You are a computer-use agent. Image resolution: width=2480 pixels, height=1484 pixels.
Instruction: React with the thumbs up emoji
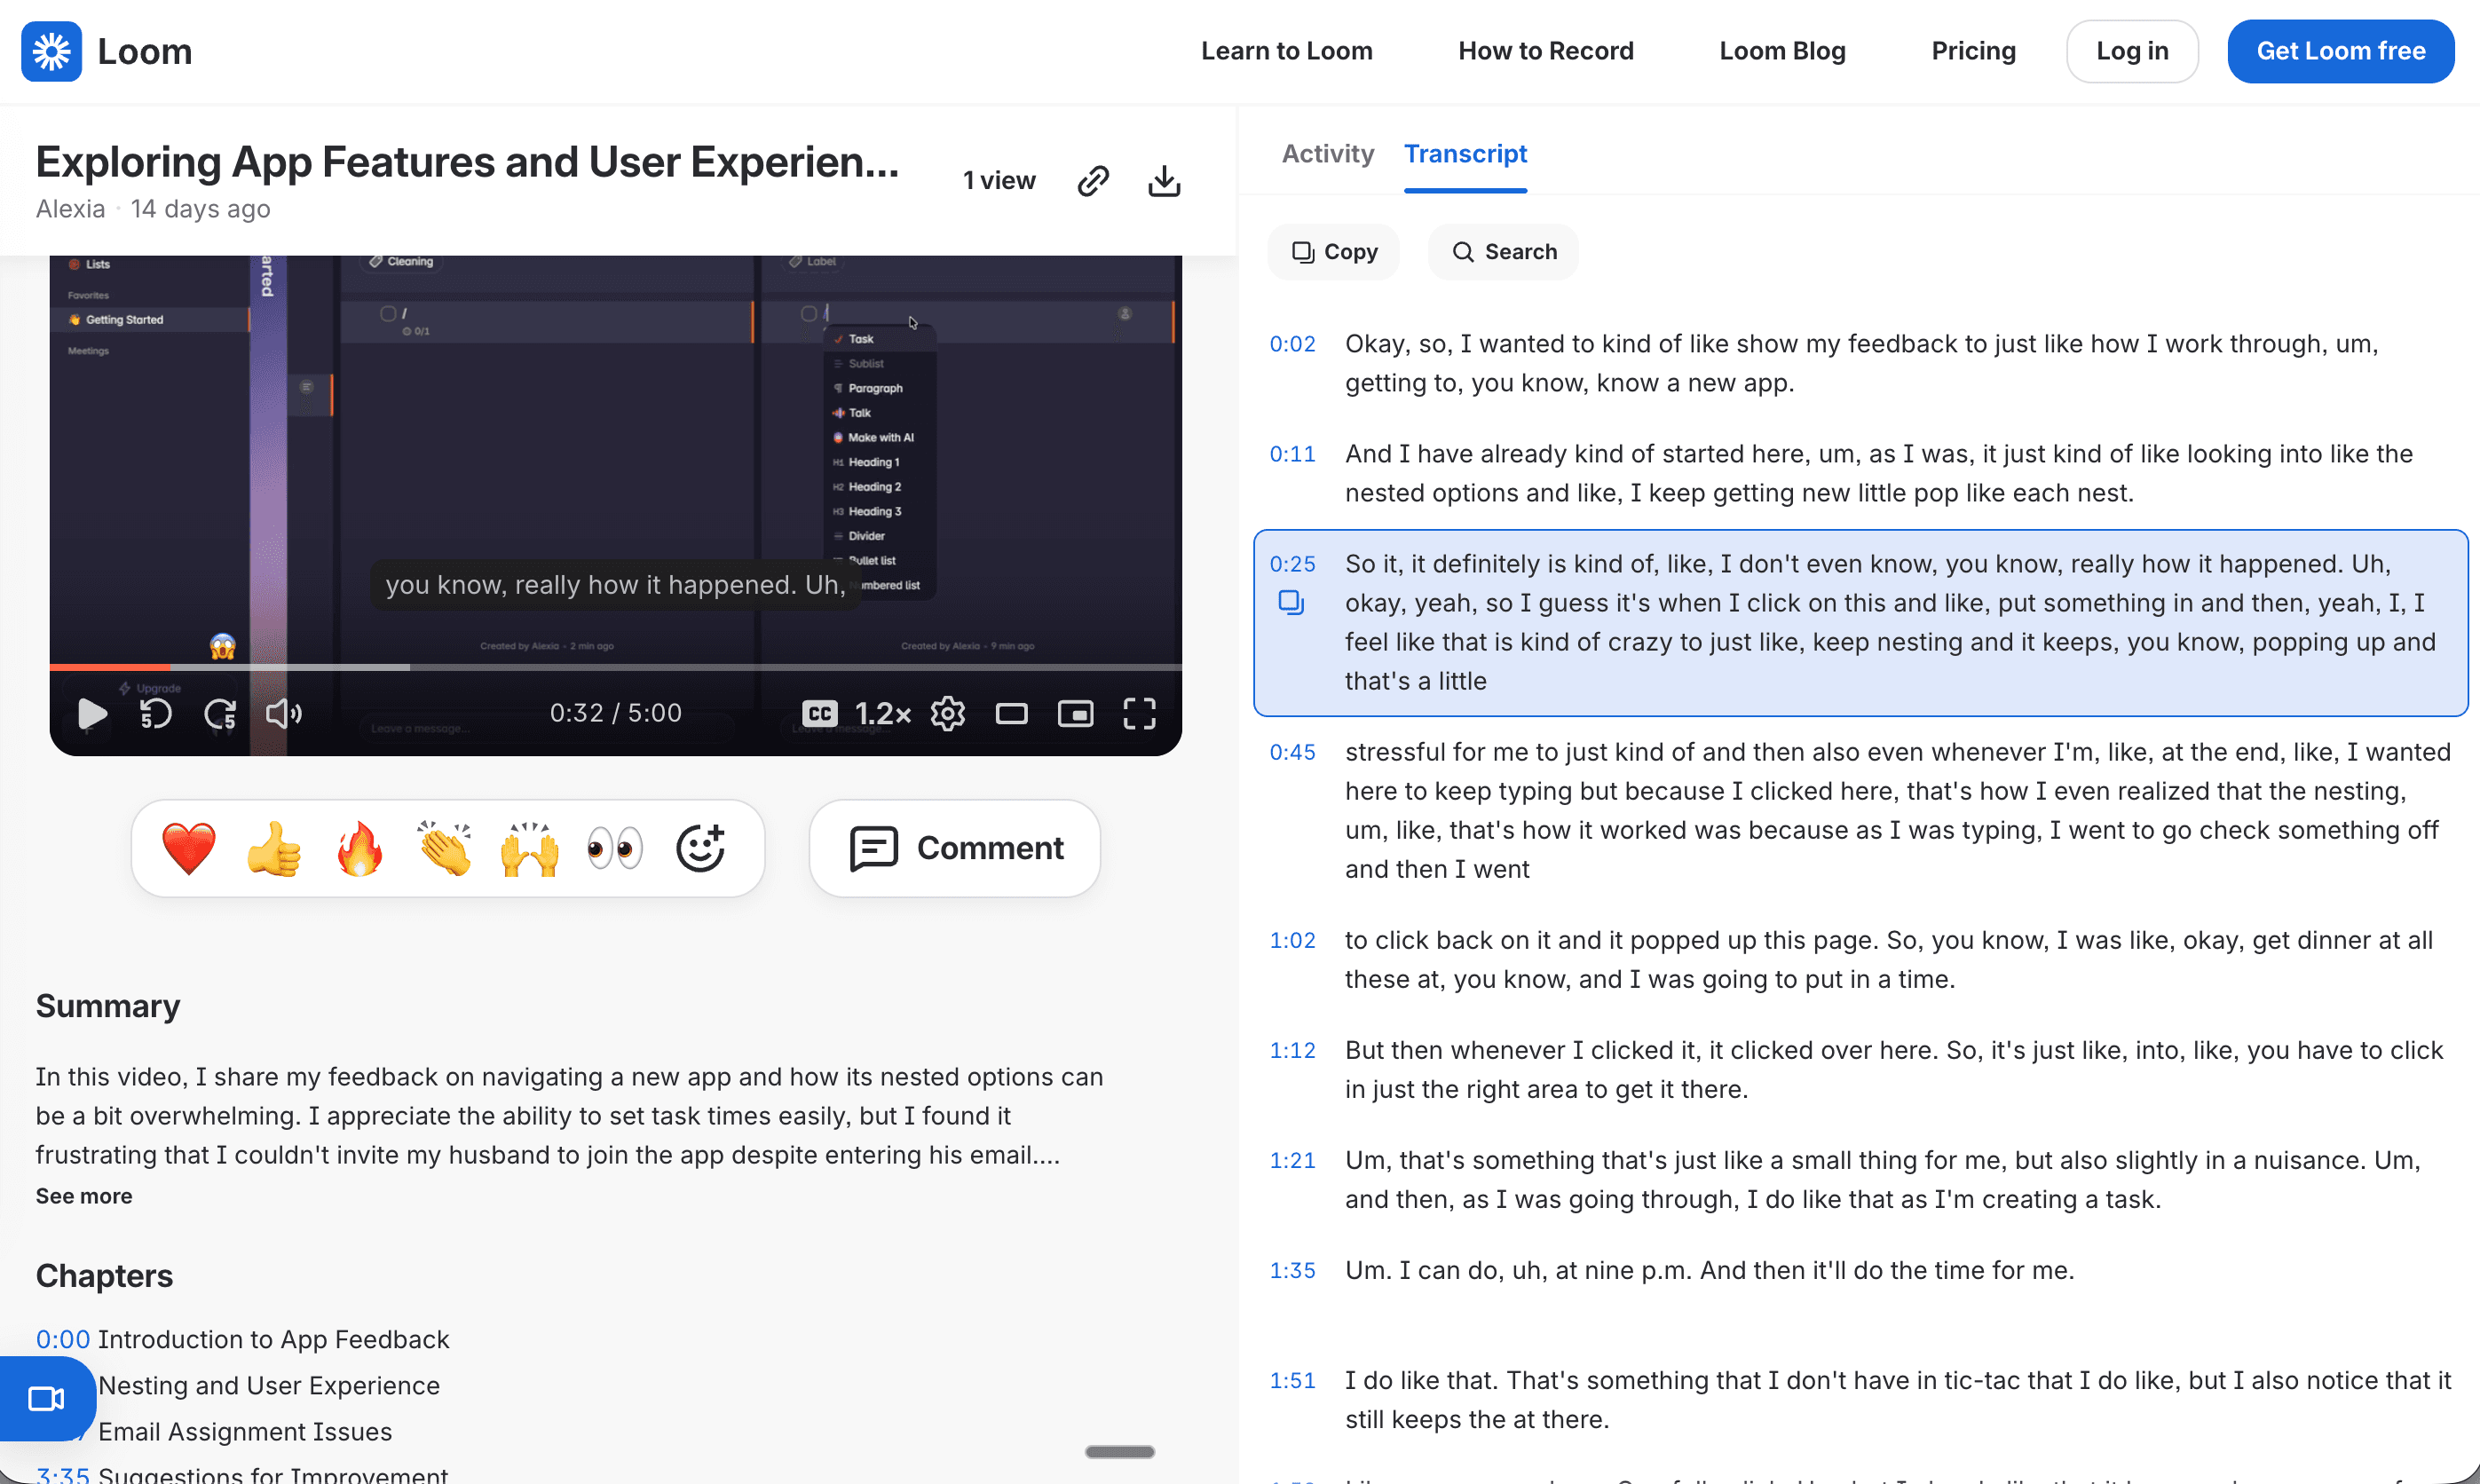(x=274, y=848)
